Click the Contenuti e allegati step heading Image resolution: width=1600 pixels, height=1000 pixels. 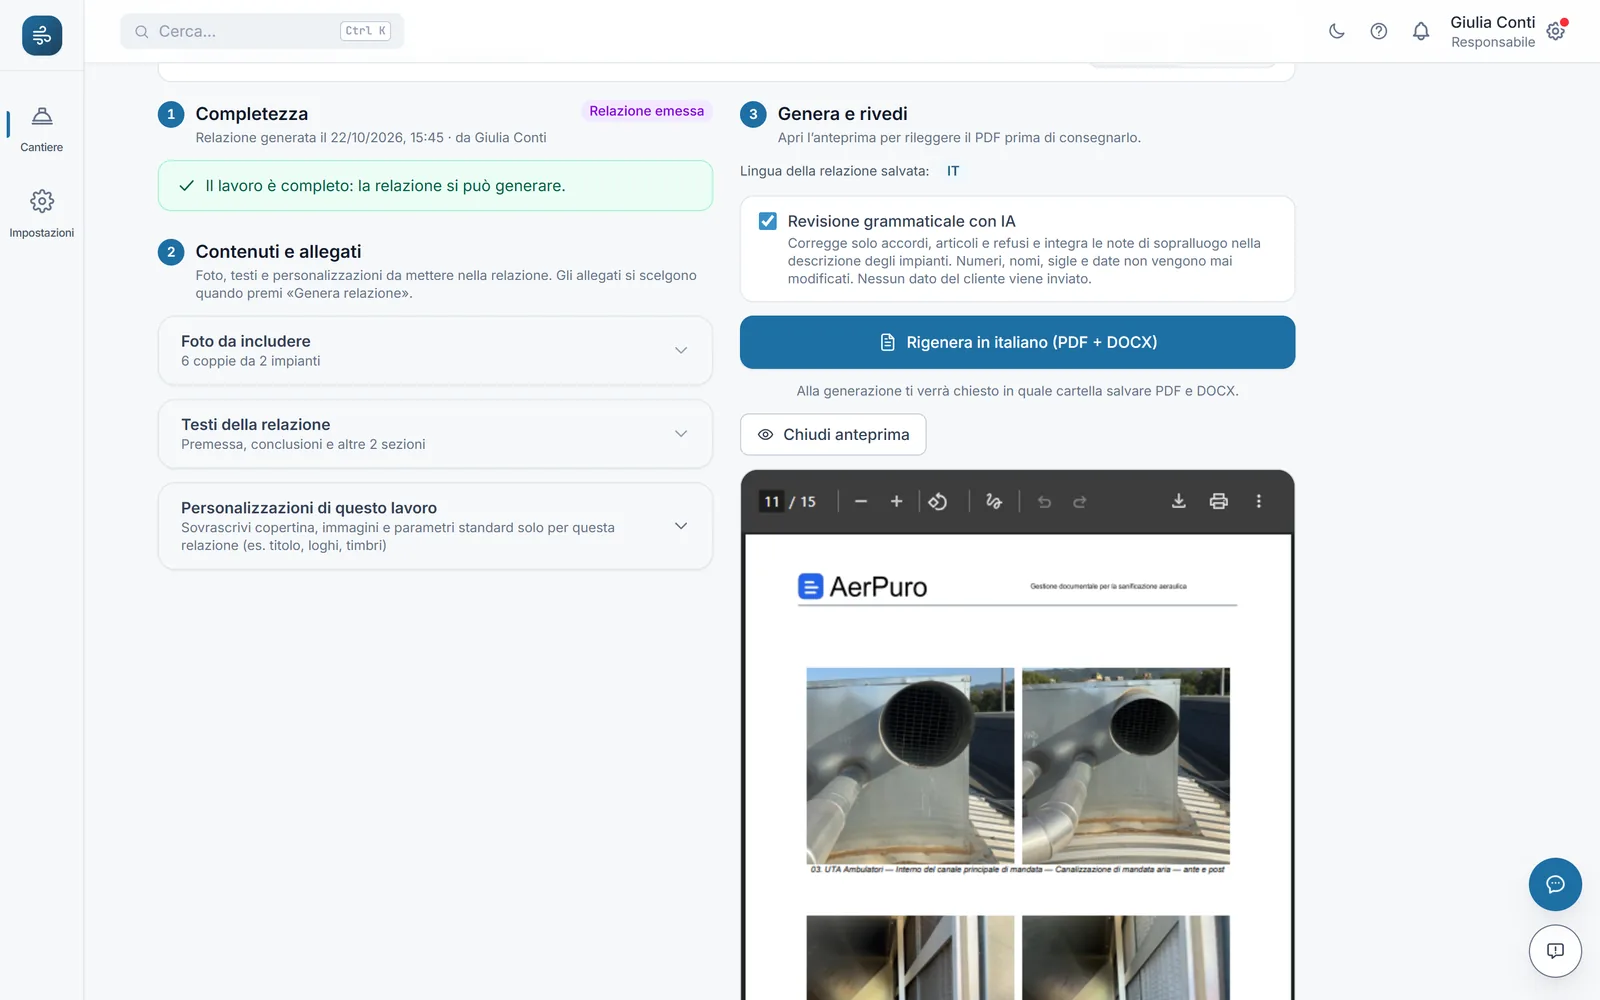(x=279, y=252)
